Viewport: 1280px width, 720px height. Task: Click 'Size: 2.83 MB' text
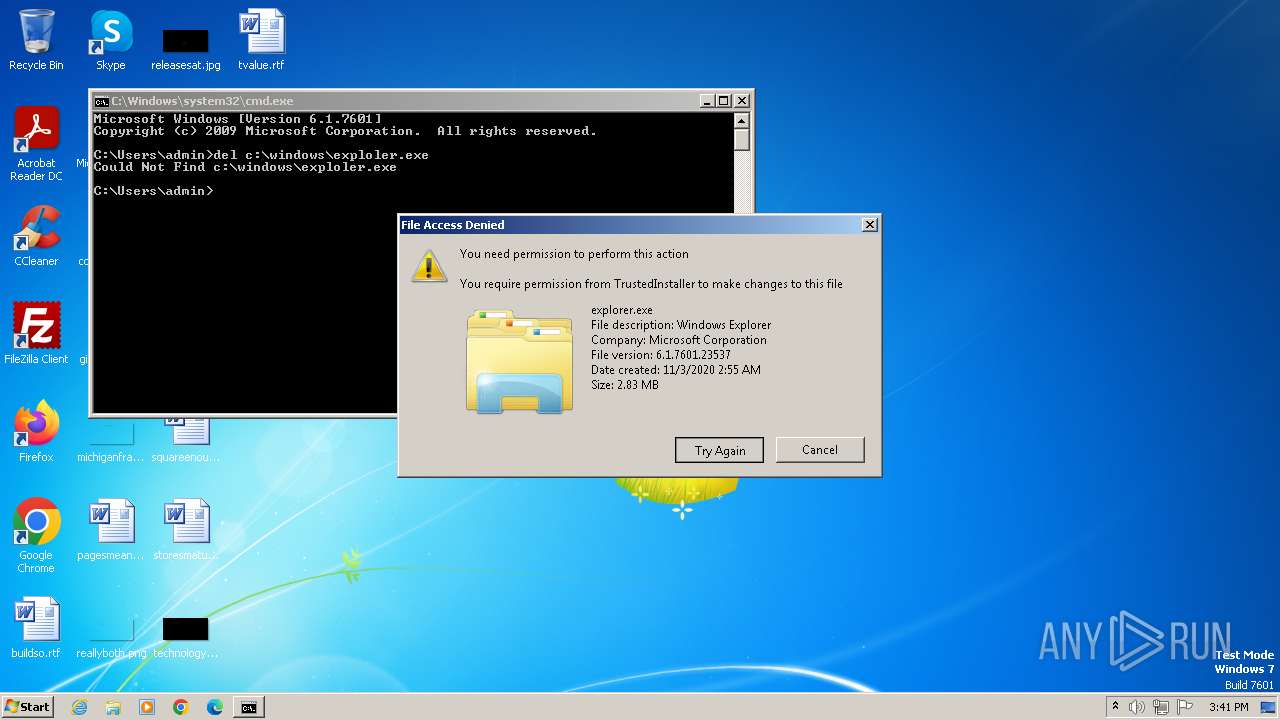tap(625, 385)
